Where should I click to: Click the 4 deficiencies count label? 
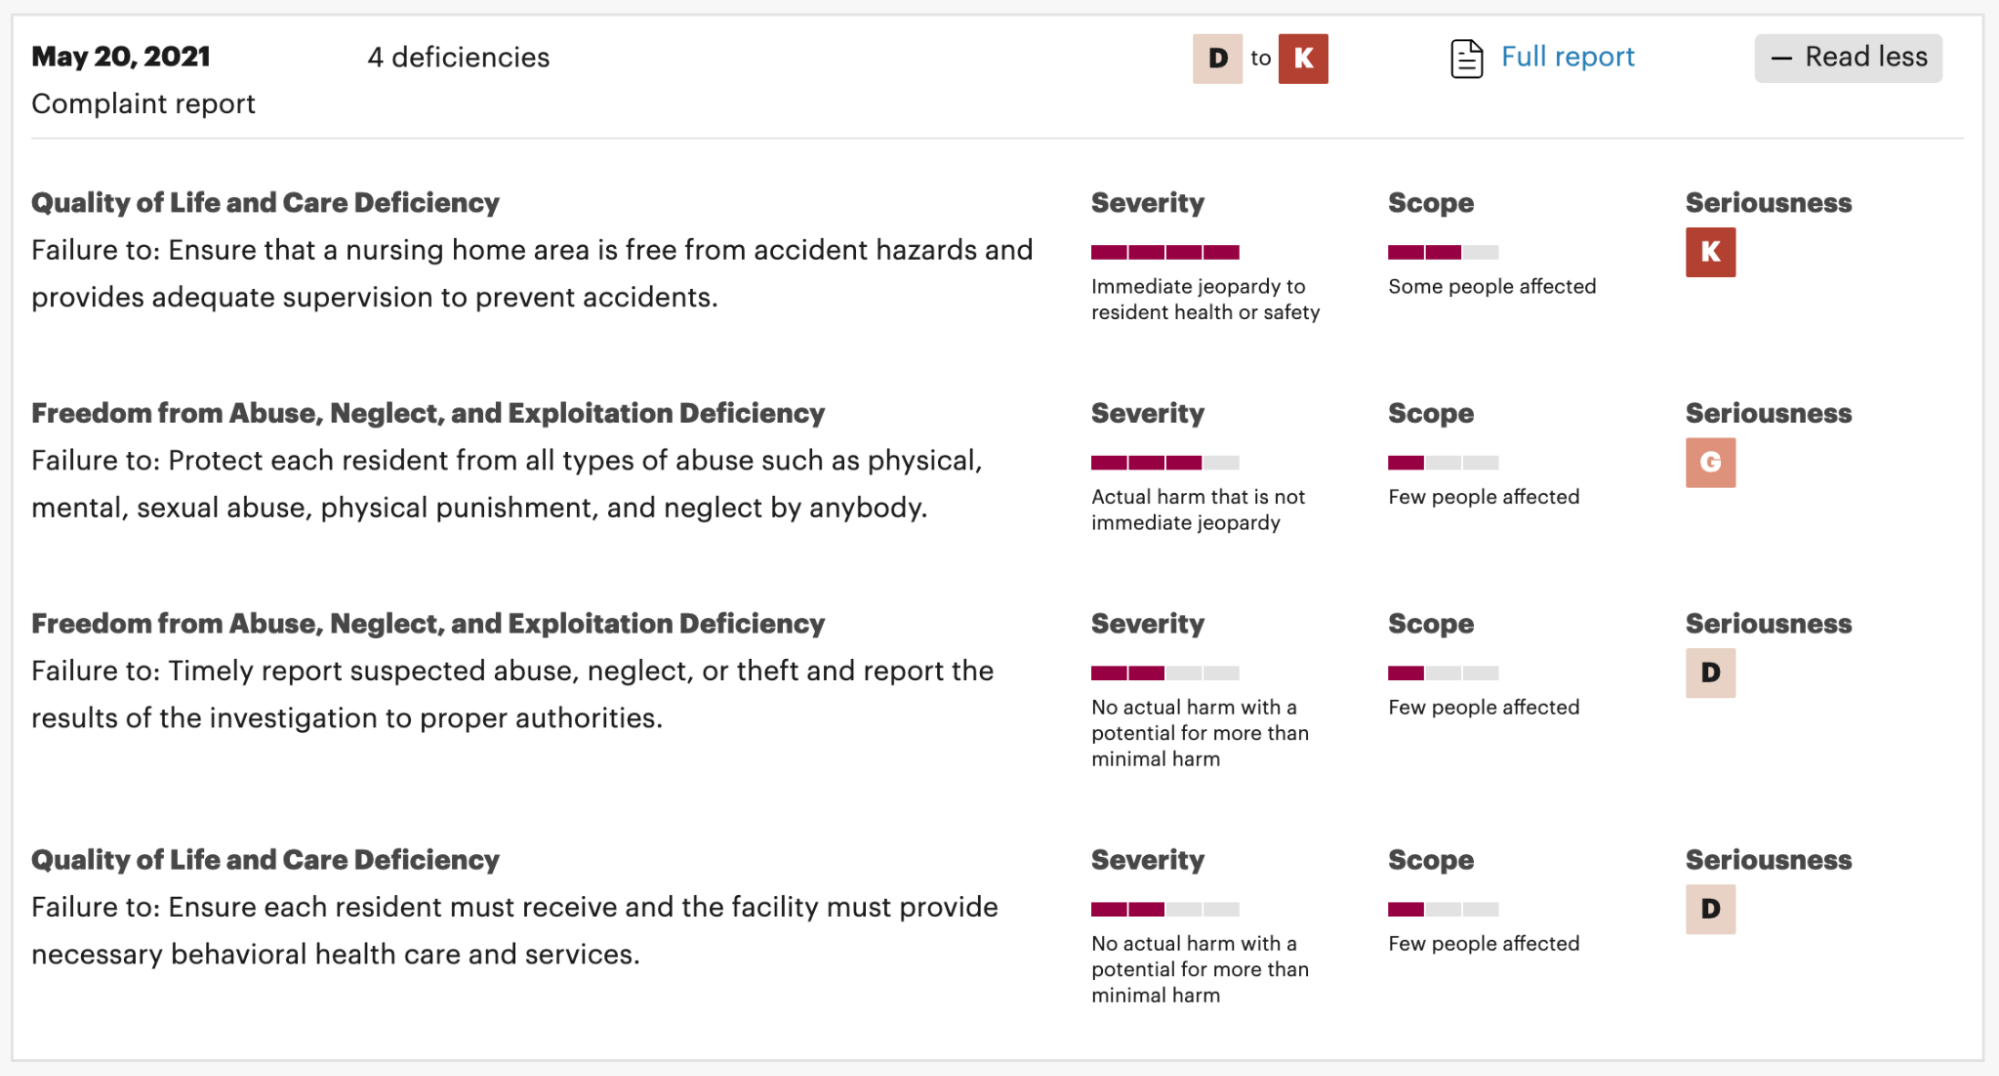[458, 58]
